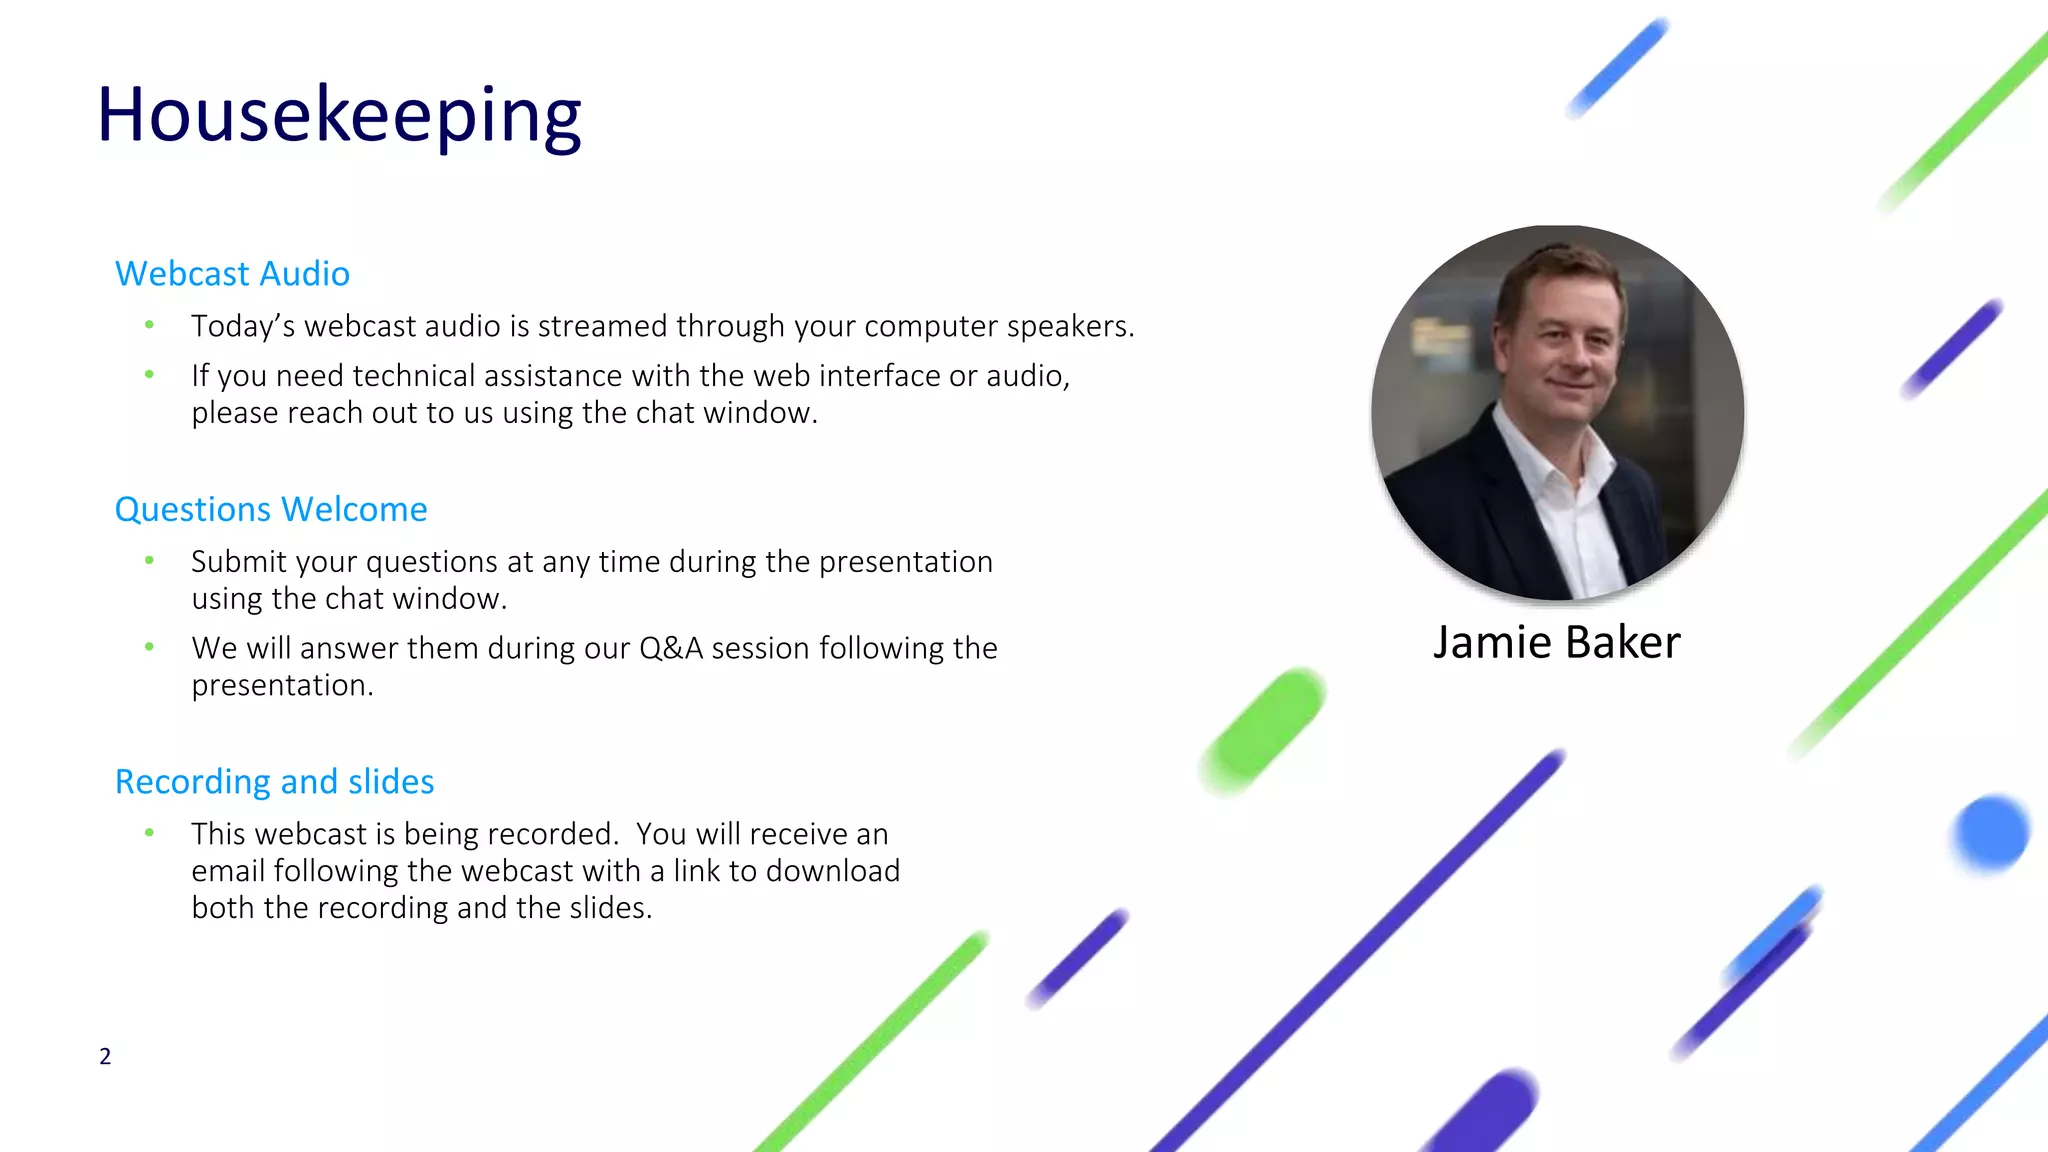Click Jamie Baker's circular portrait photo
Viewport: 2048px width, 1152px height.
tap(1557, 412)
